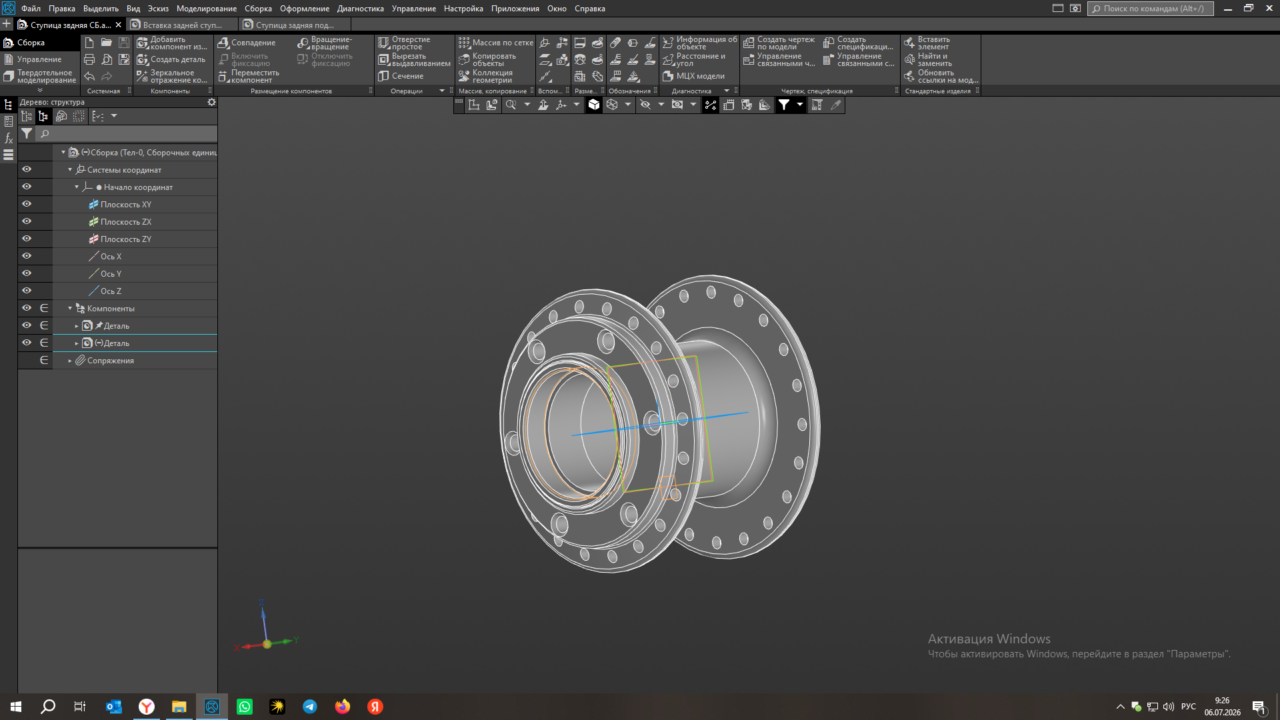
Task: Collapse the Системы координат node
Action: [x=69, y=170]
